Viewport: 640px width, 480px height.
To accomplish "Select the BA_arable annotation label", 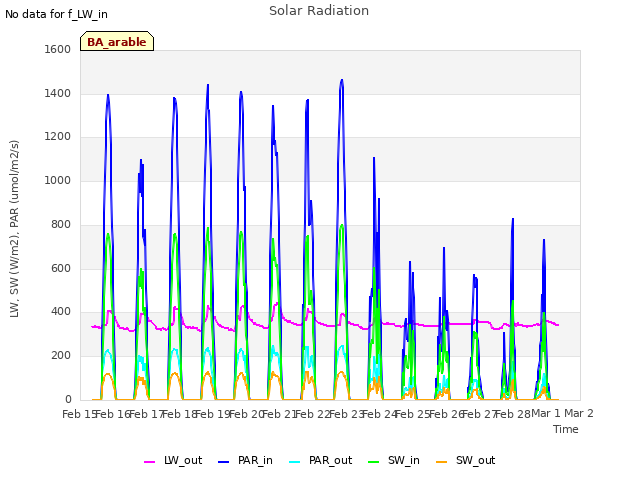I will (x=117, y=41).
